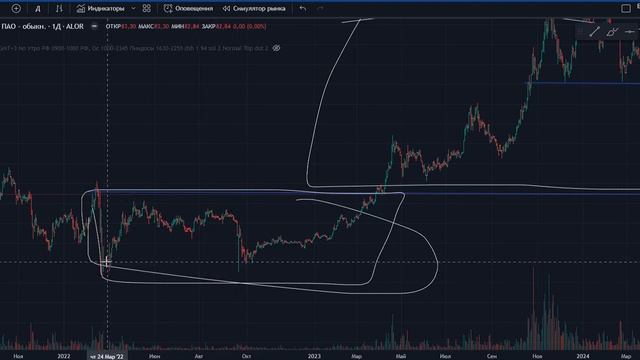Viewport: 640px width, 360px height.
Task: Click the greyed indicator legend text
Action: 134,48
